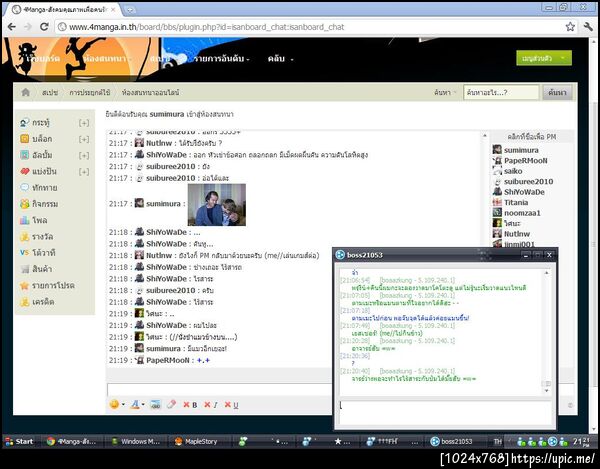Click the Windows Start button
The image size is (600, 469).
(x=19, y=441)
